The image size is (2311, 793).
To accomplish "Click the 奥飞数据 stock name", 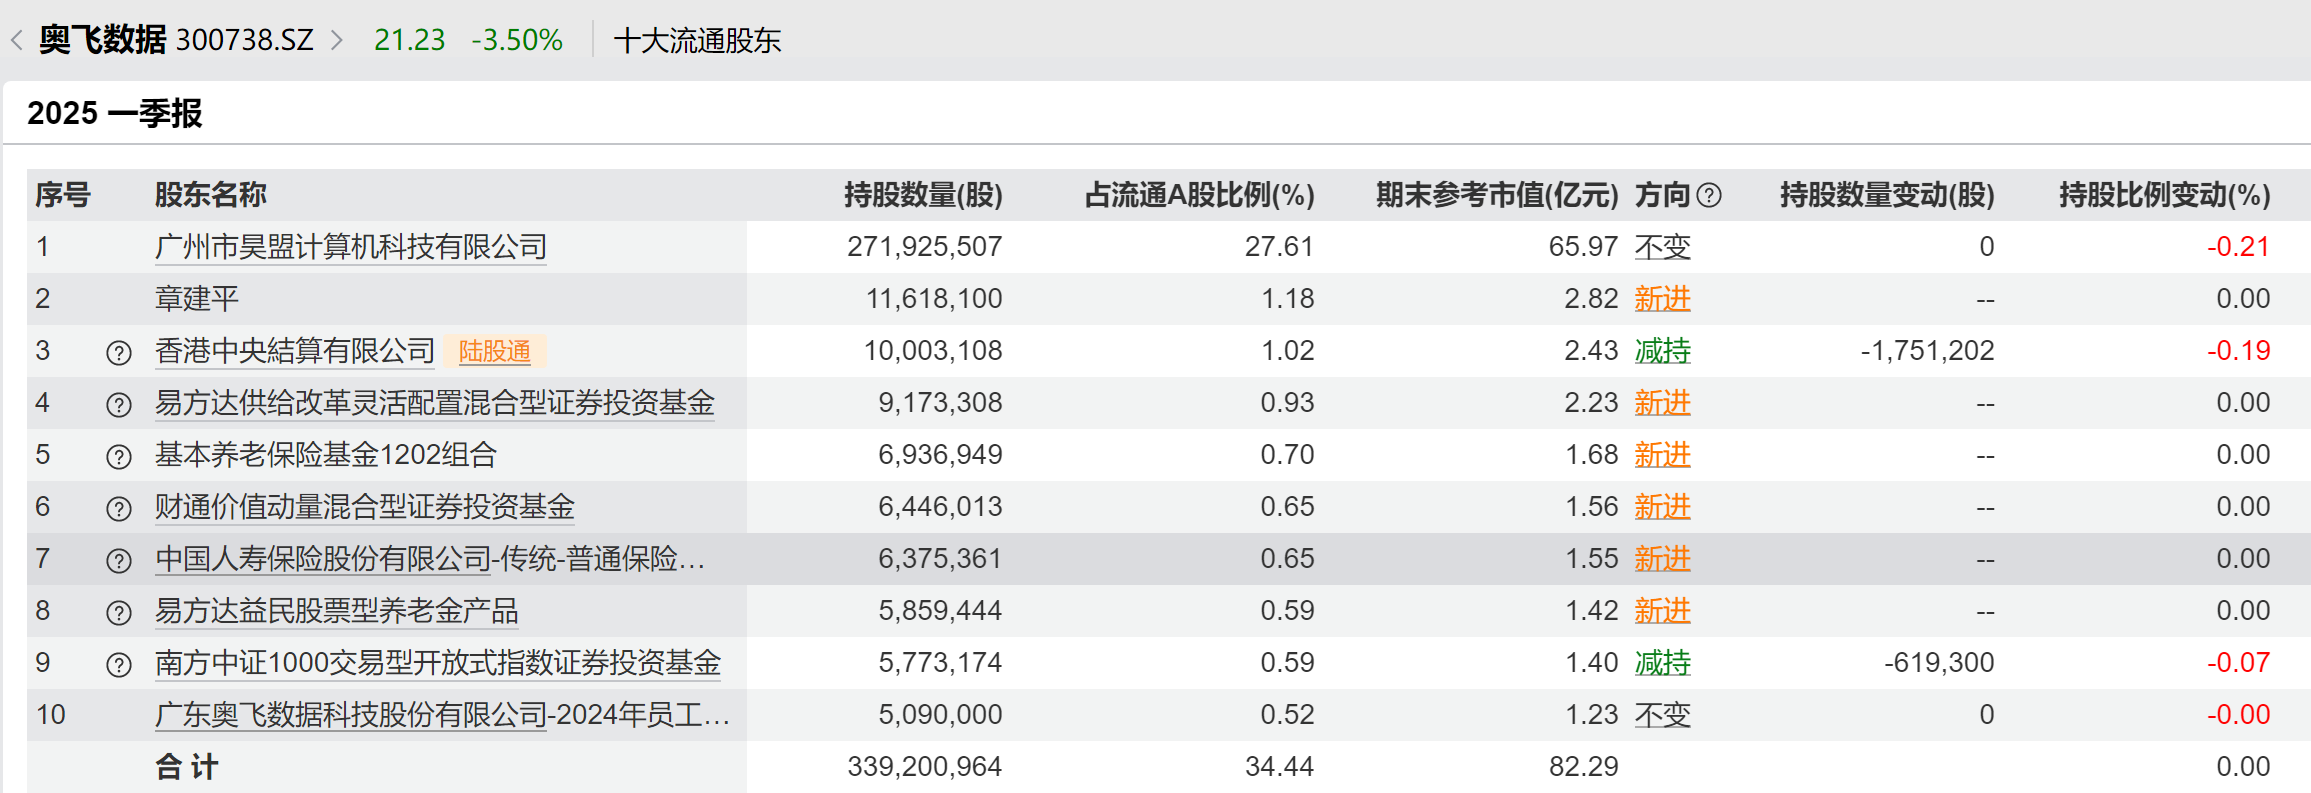I will click(x=102, y=40).
